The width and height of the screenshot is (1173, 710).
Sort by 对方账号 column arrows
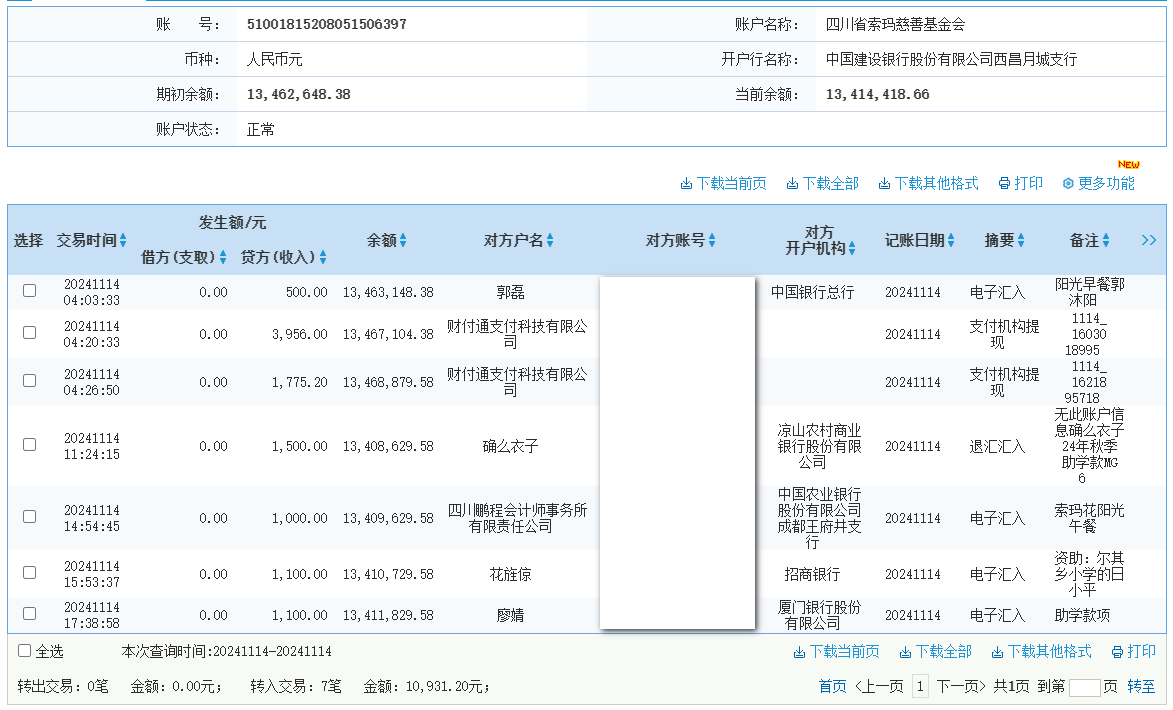[712, 240]
